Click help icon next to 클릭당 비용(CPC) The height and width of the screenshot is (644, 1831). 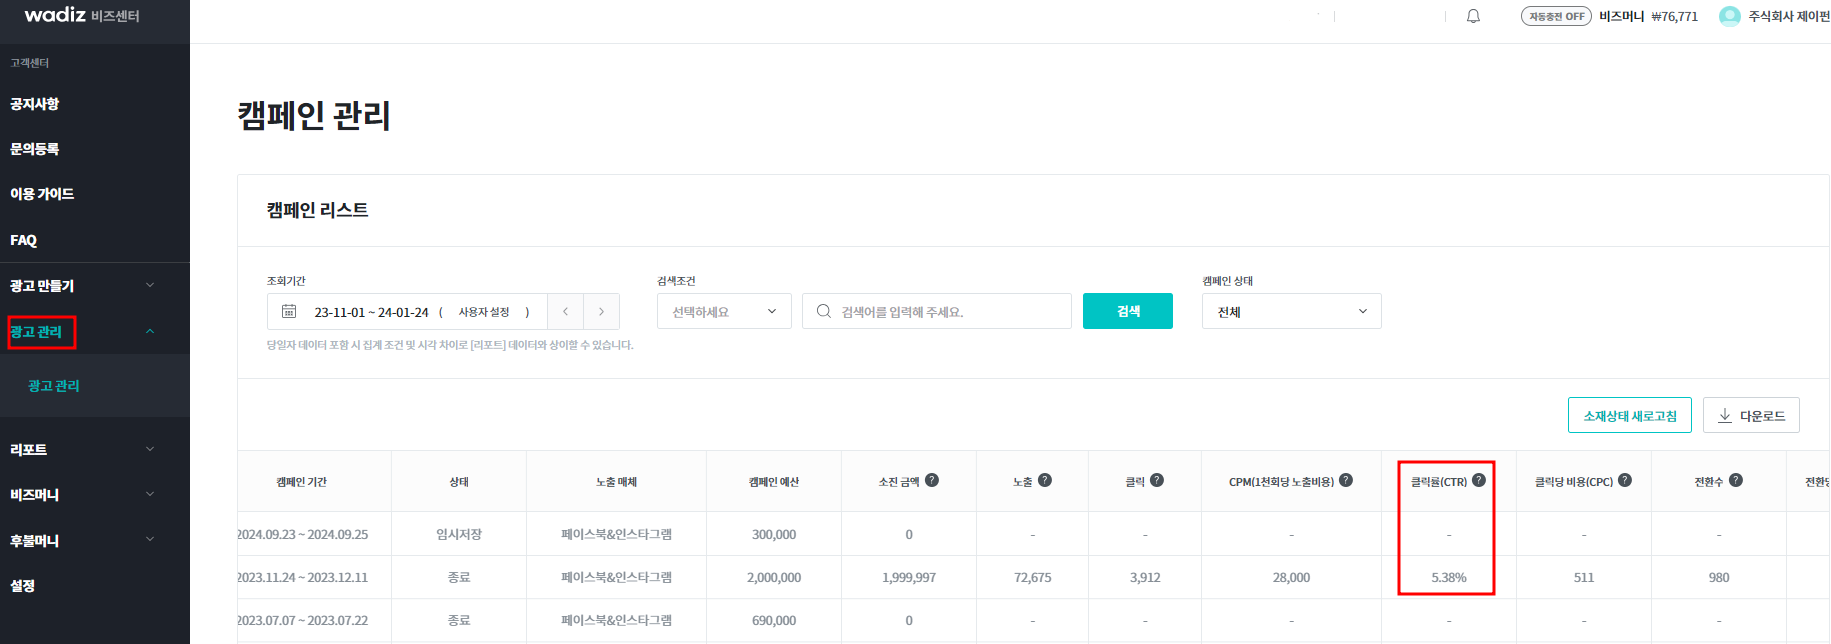pyautogui.click(x=1625, y=480)
